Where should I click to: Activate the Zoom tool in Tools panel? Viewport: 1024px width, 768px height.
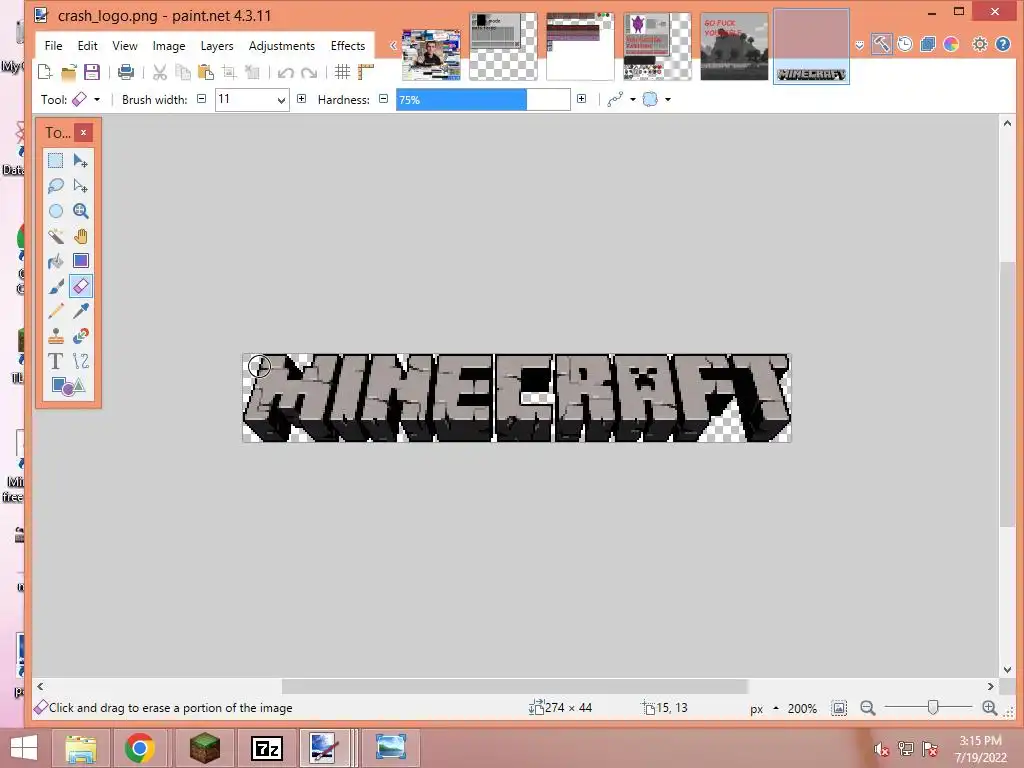[x=81, y=211]
